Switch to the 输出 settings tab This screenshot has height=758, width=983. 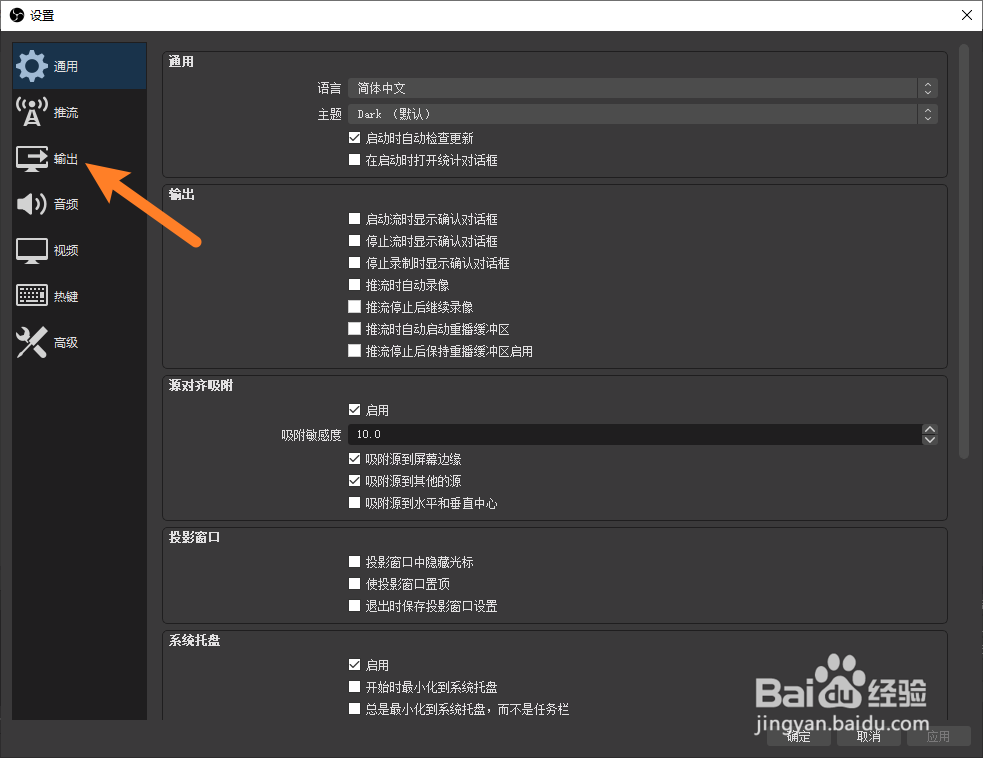point(80,158)
